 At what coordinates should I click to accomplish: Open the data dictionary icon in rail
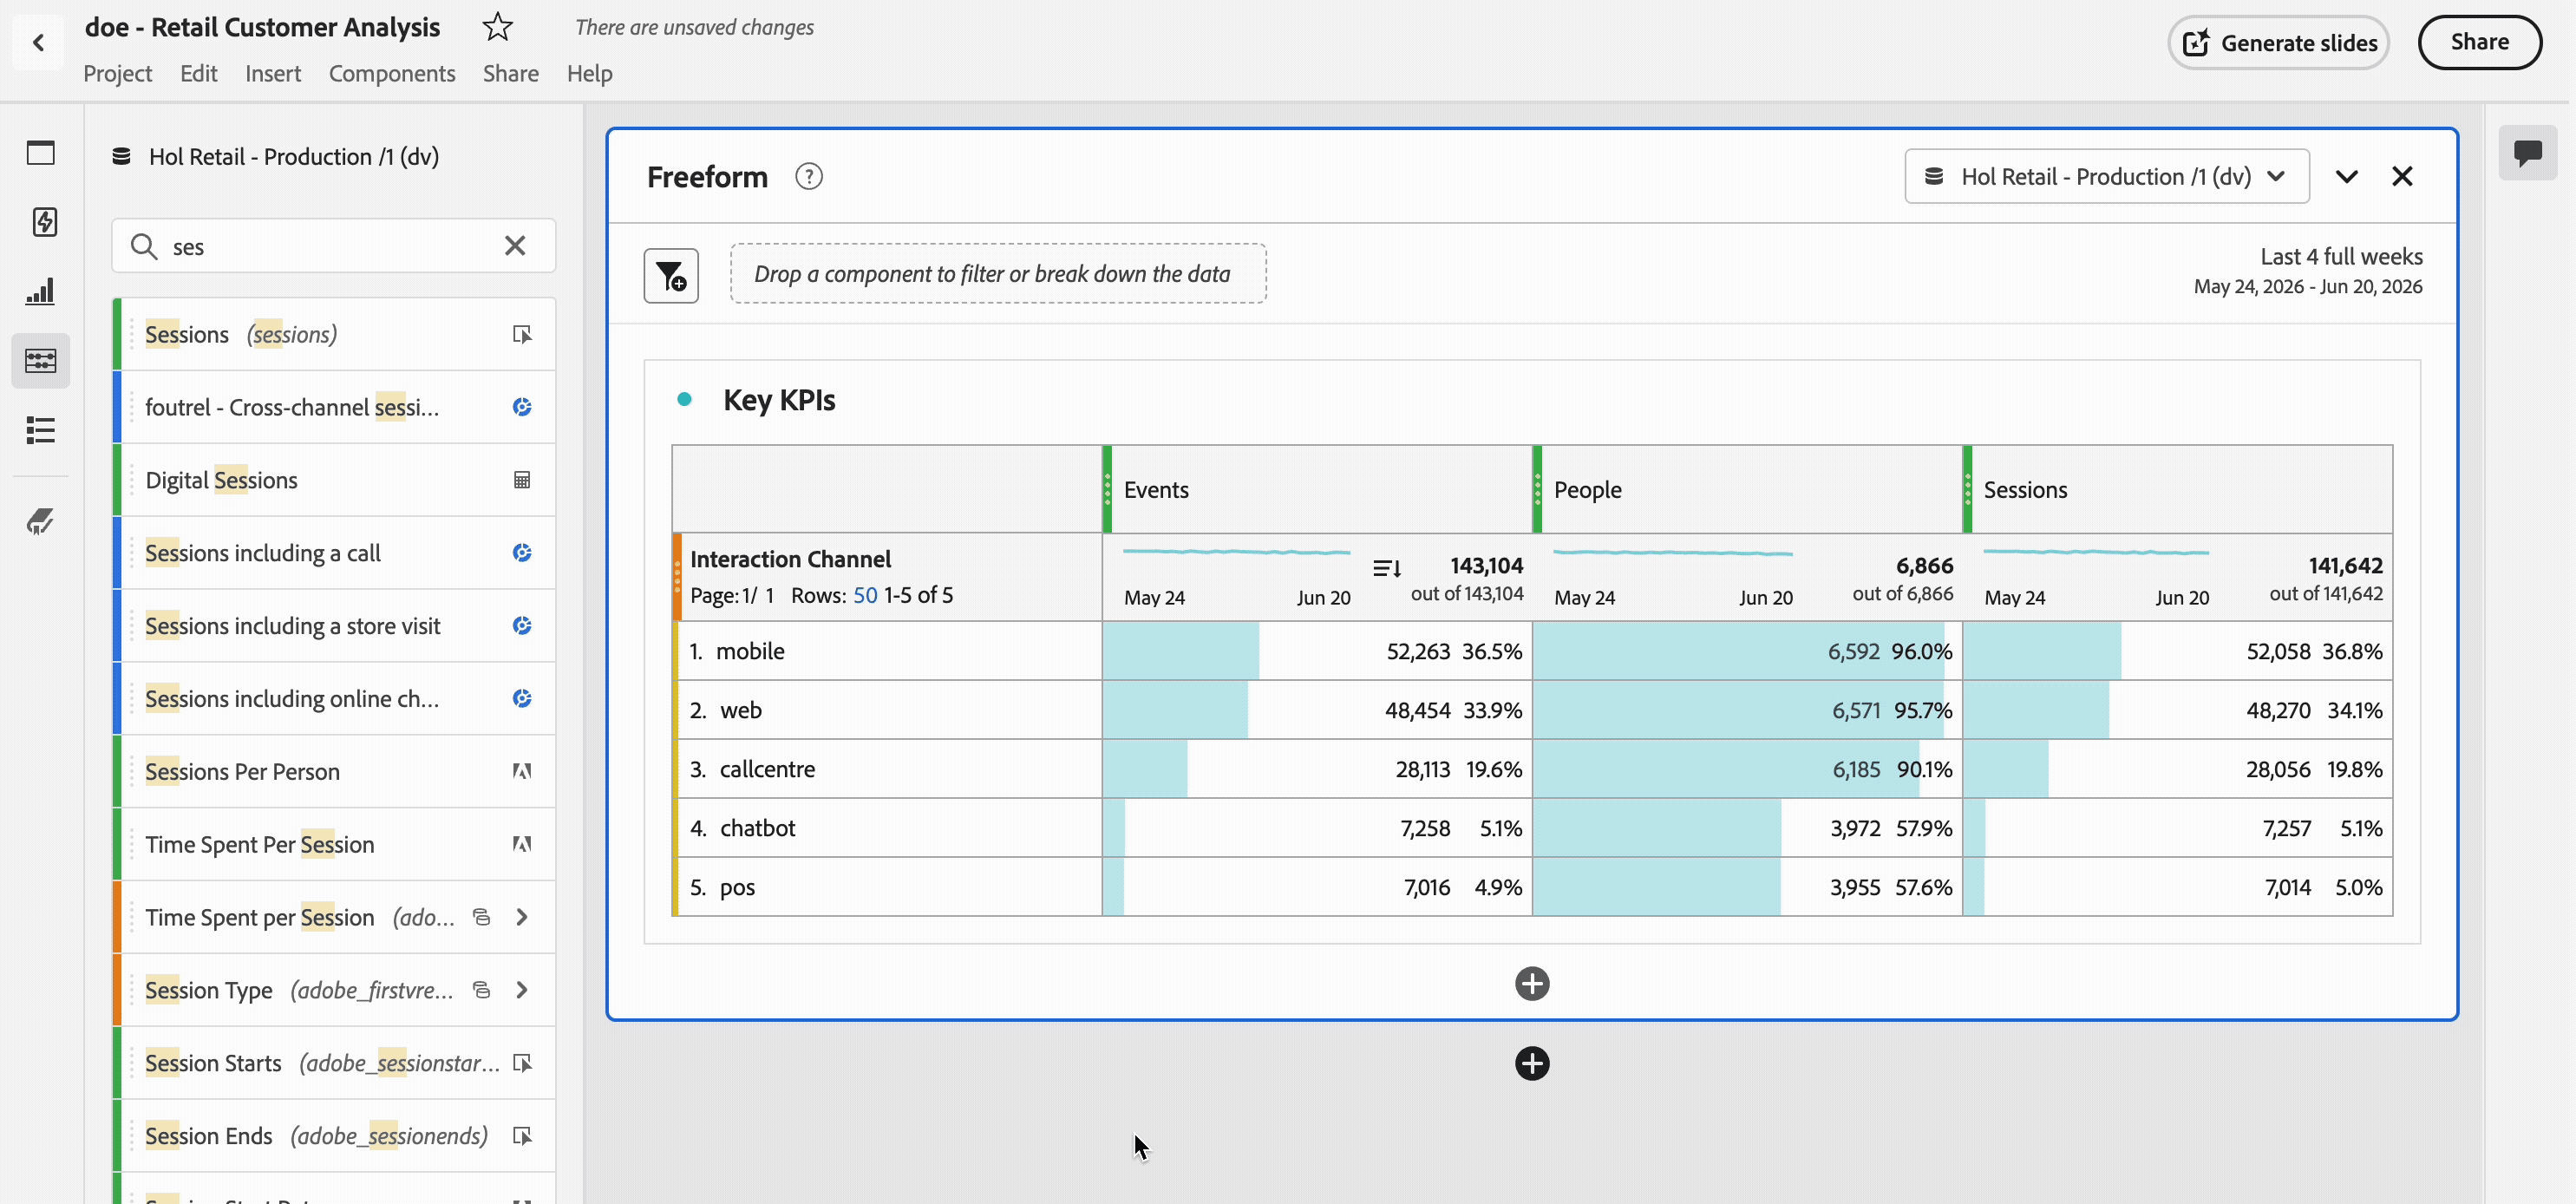coord(40,521)
